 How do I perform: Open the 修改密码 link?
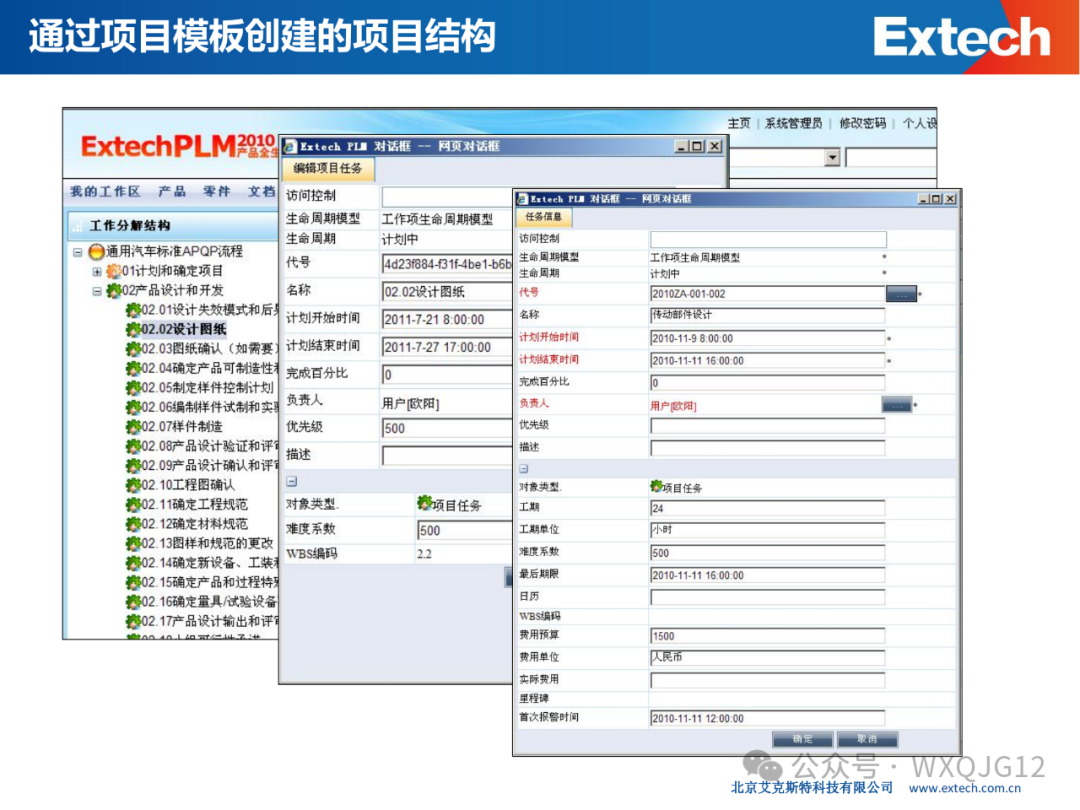point(862,123)
